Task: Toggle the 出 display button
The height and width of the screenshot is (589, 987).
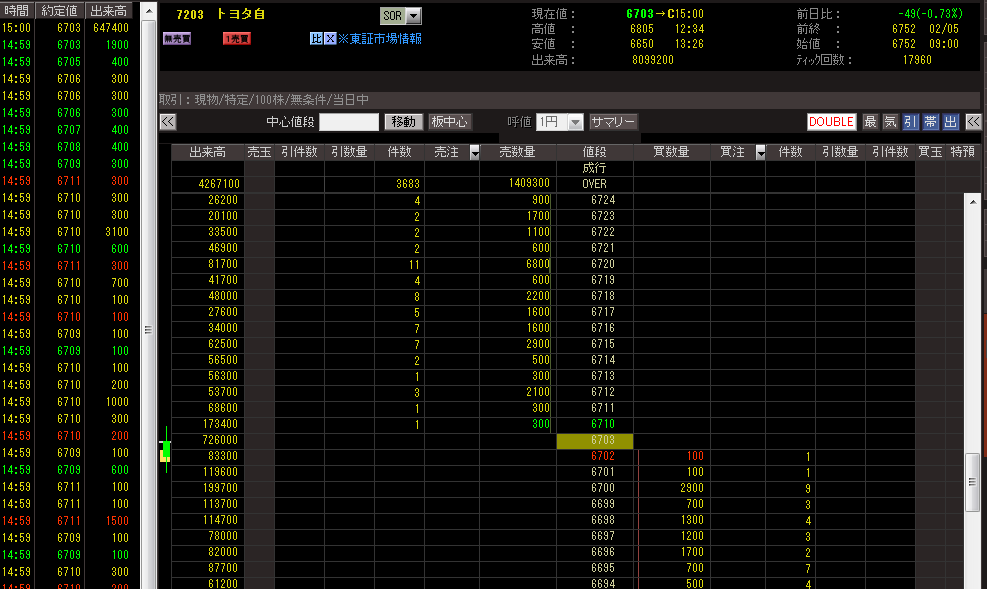Action: pyautogui.click(x=950, y=121)
